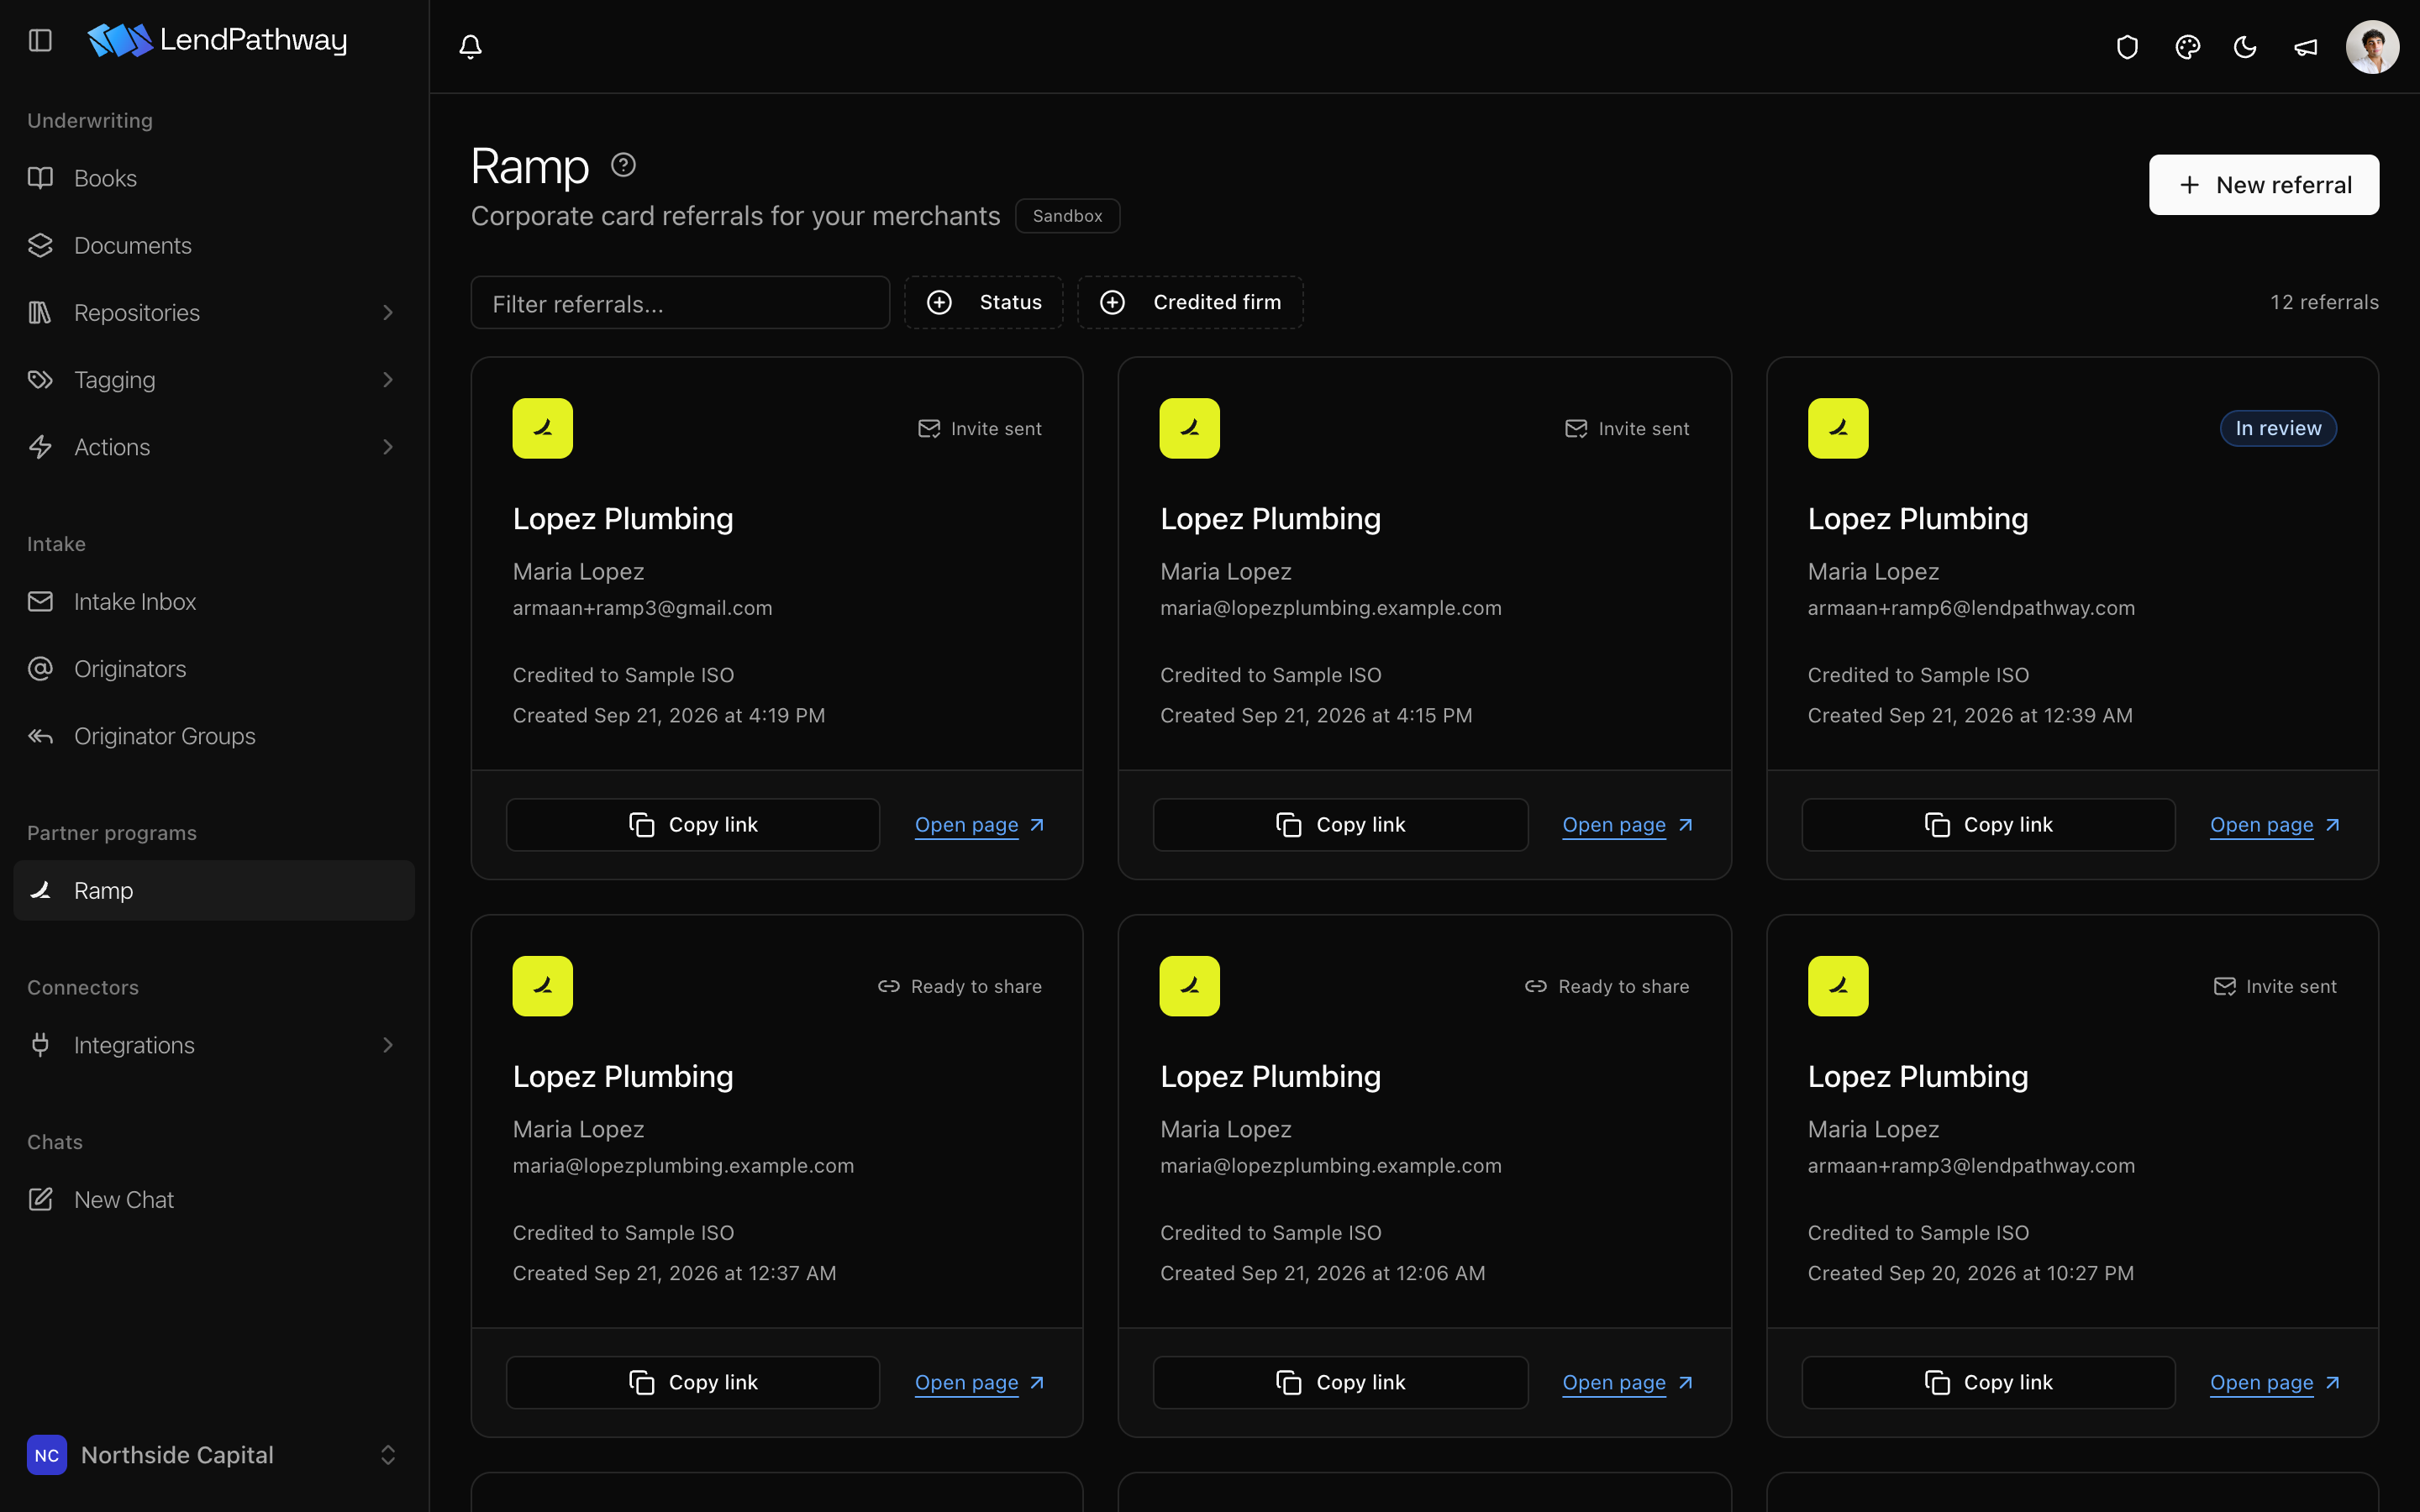The height and width of the screenshot is (1512, 2420).
Task: Go to Originator Groups
Action: [214, 736]
